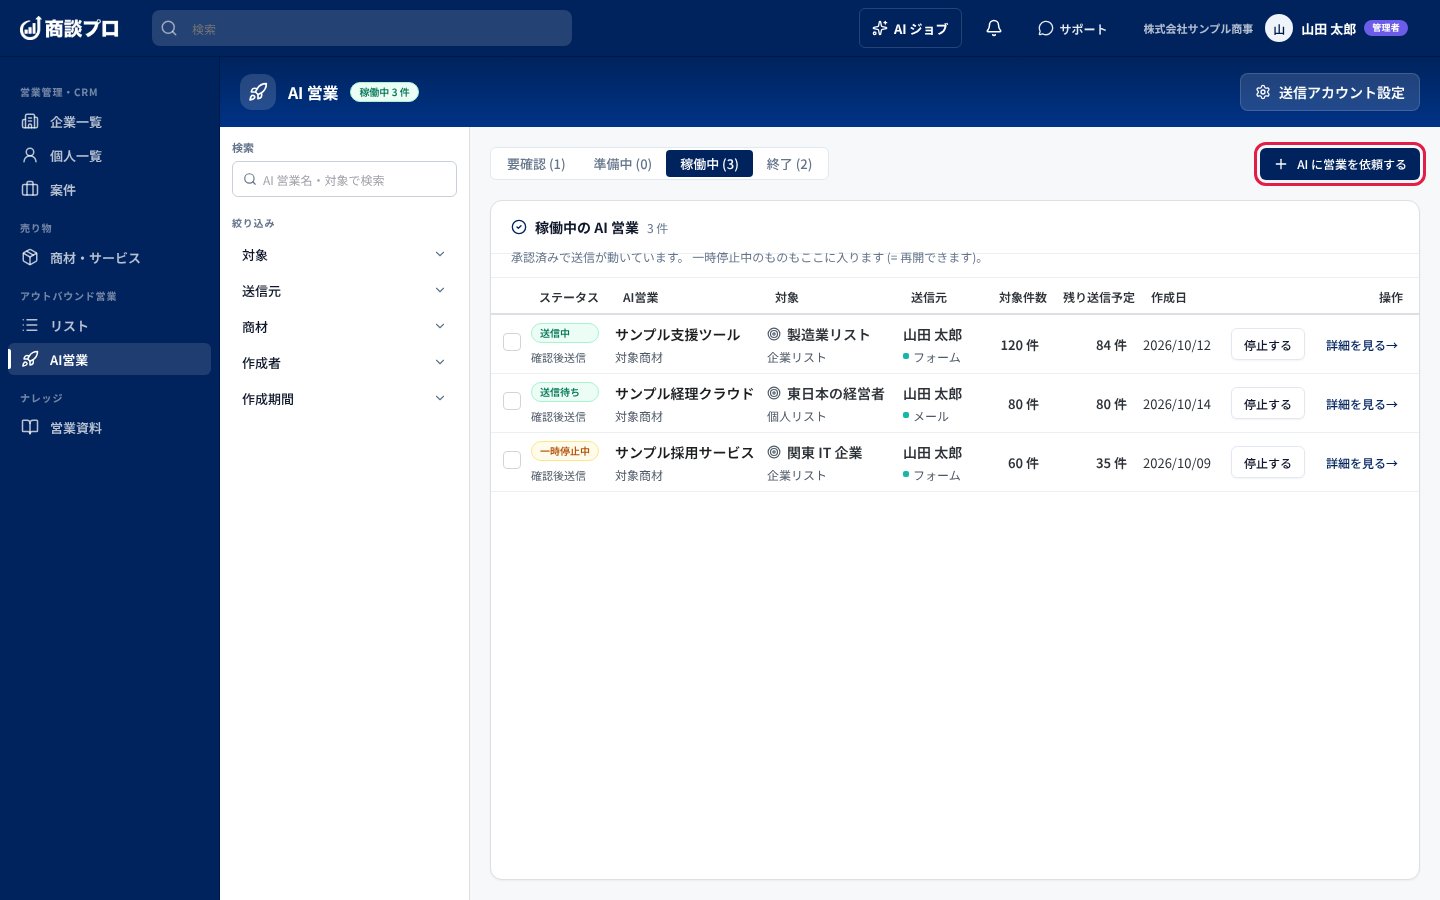Open the notification bell
The image size is (1440, 900).
[993, 28]
